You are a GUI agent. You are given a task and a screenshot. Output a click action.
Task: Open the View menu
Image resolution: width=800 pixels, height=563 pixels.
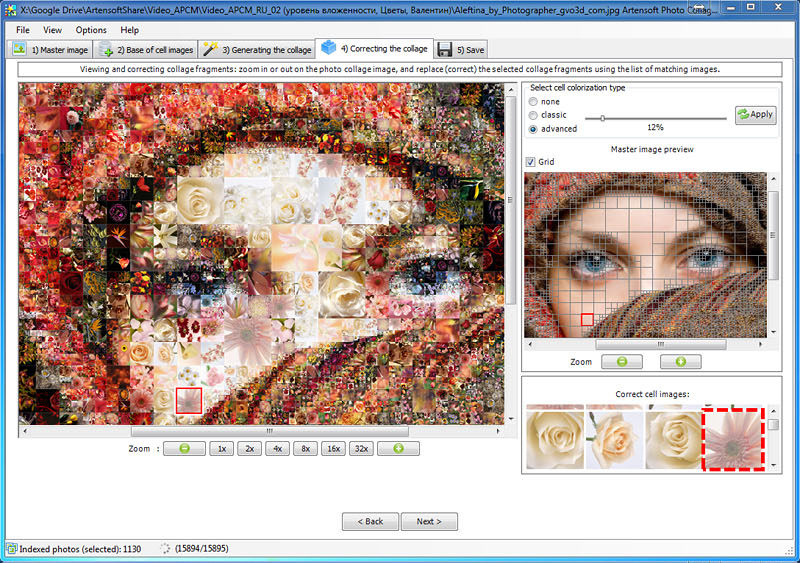[52, 30]
